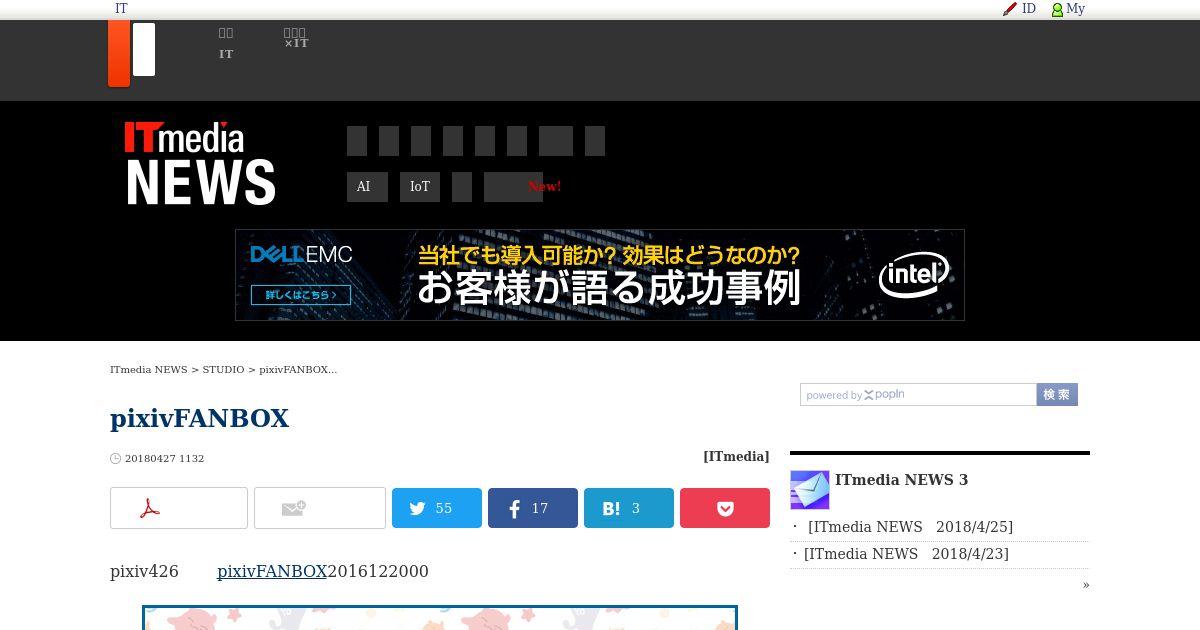Screen dimensions: 1200x630
Task: Click the 検索 search button
Action: click(1057, 395)
